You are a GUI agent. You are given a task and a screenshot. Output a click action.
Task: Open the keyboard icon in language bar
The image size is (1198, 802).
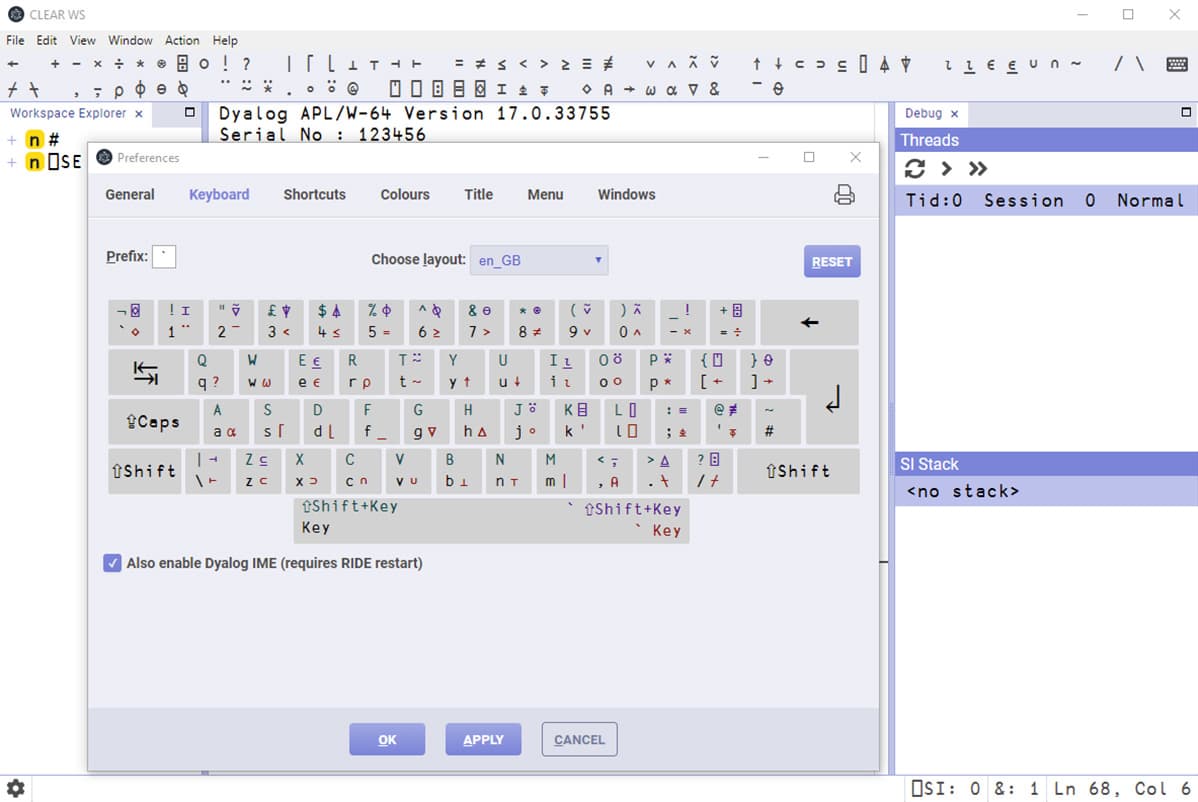pos(1177,64)
